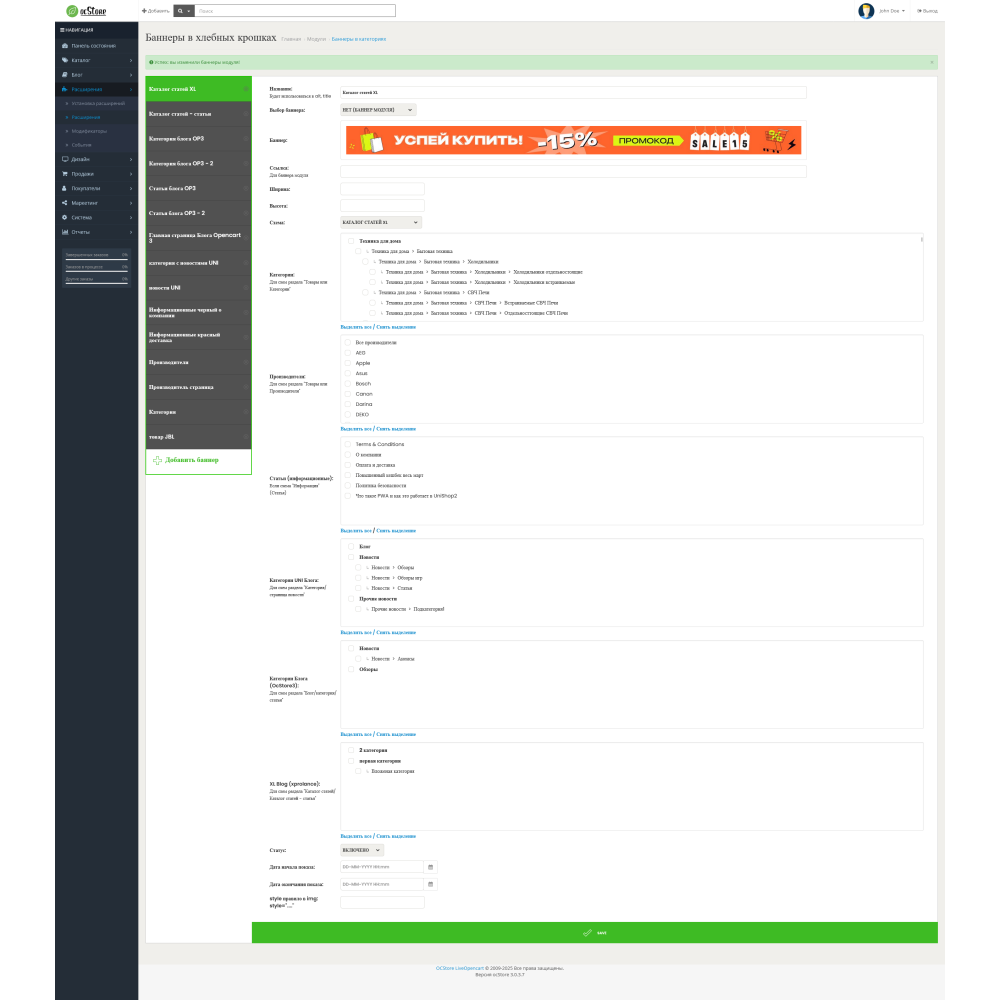Viewport: 1000px width, 1000px height.
Task: Click the search magnifier icon button
Action: (x=182, y=11)
